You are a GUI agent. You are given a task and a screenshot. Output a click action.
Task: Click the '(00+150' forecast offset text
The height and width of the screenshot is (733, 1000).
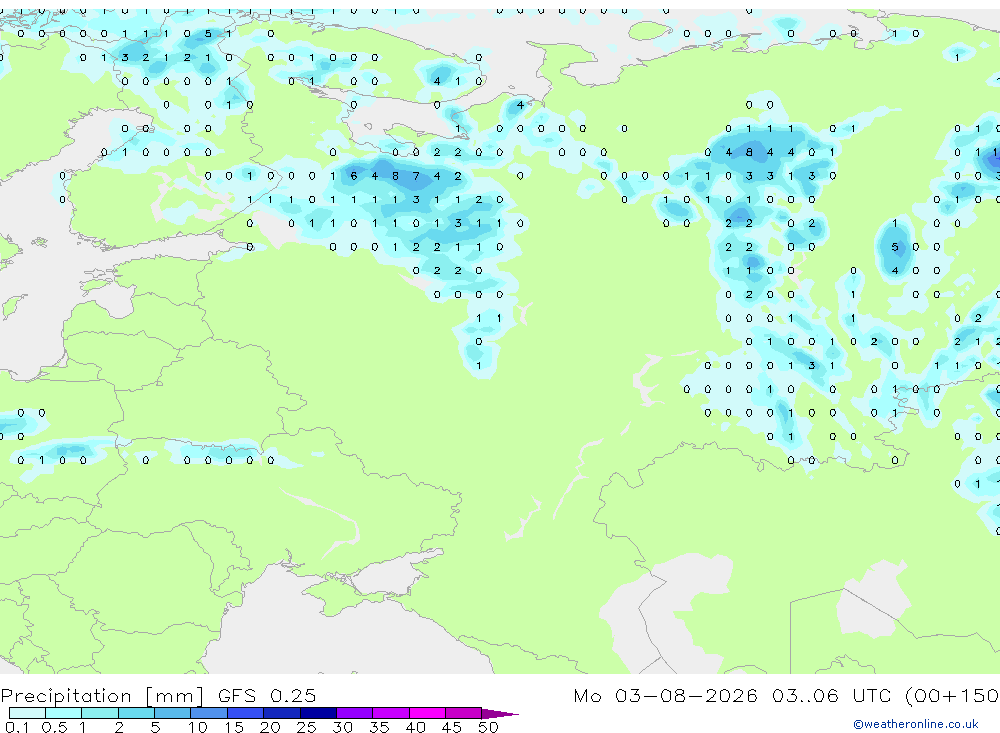click(952, 696)
